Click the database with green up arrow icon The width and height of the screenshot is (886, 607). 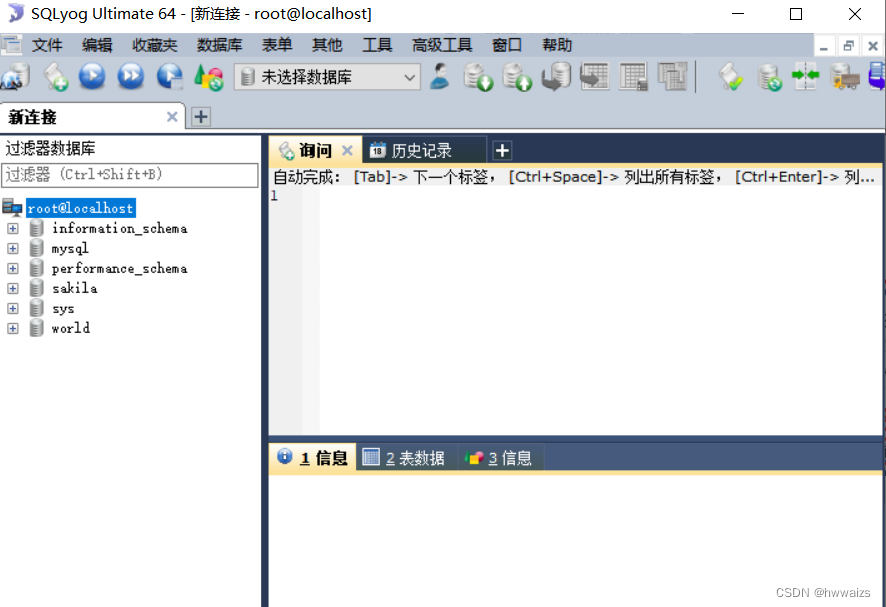tap(517, 77)
